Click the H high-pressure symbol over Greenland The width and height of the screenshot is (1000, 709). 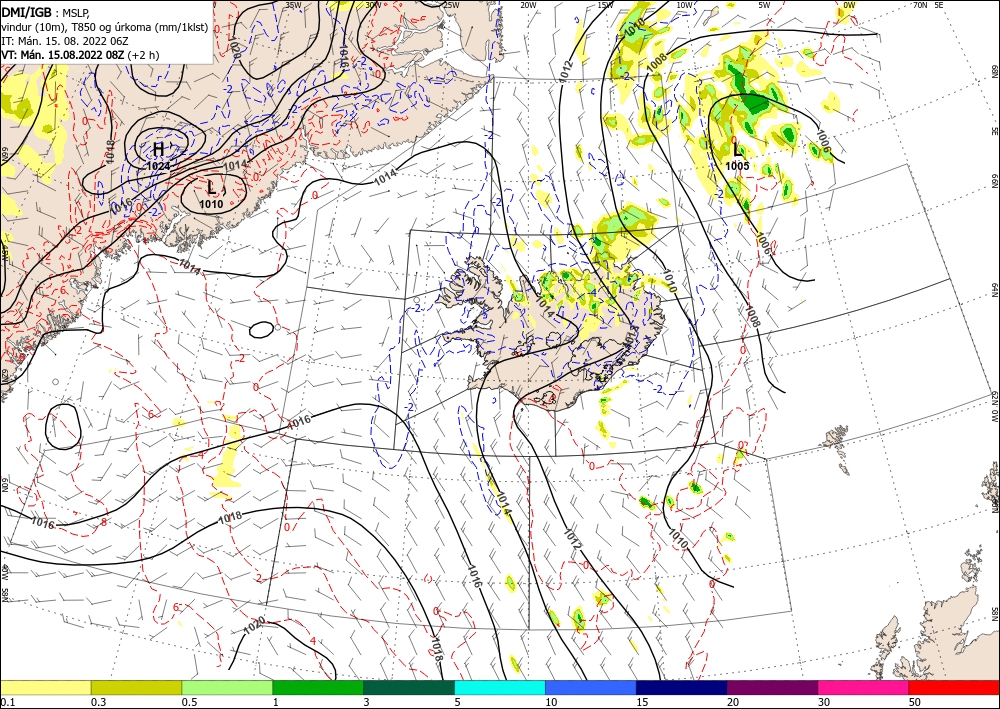click(158, 150)
